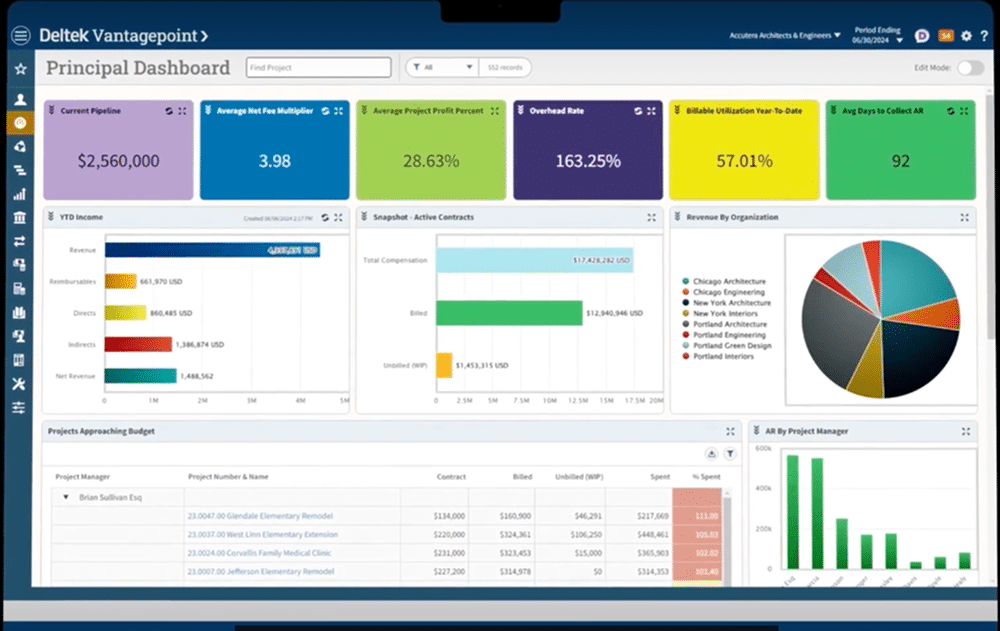Maximize the Overhead Rate card
The image size is (1000, 631).
[x=651, y=111]
